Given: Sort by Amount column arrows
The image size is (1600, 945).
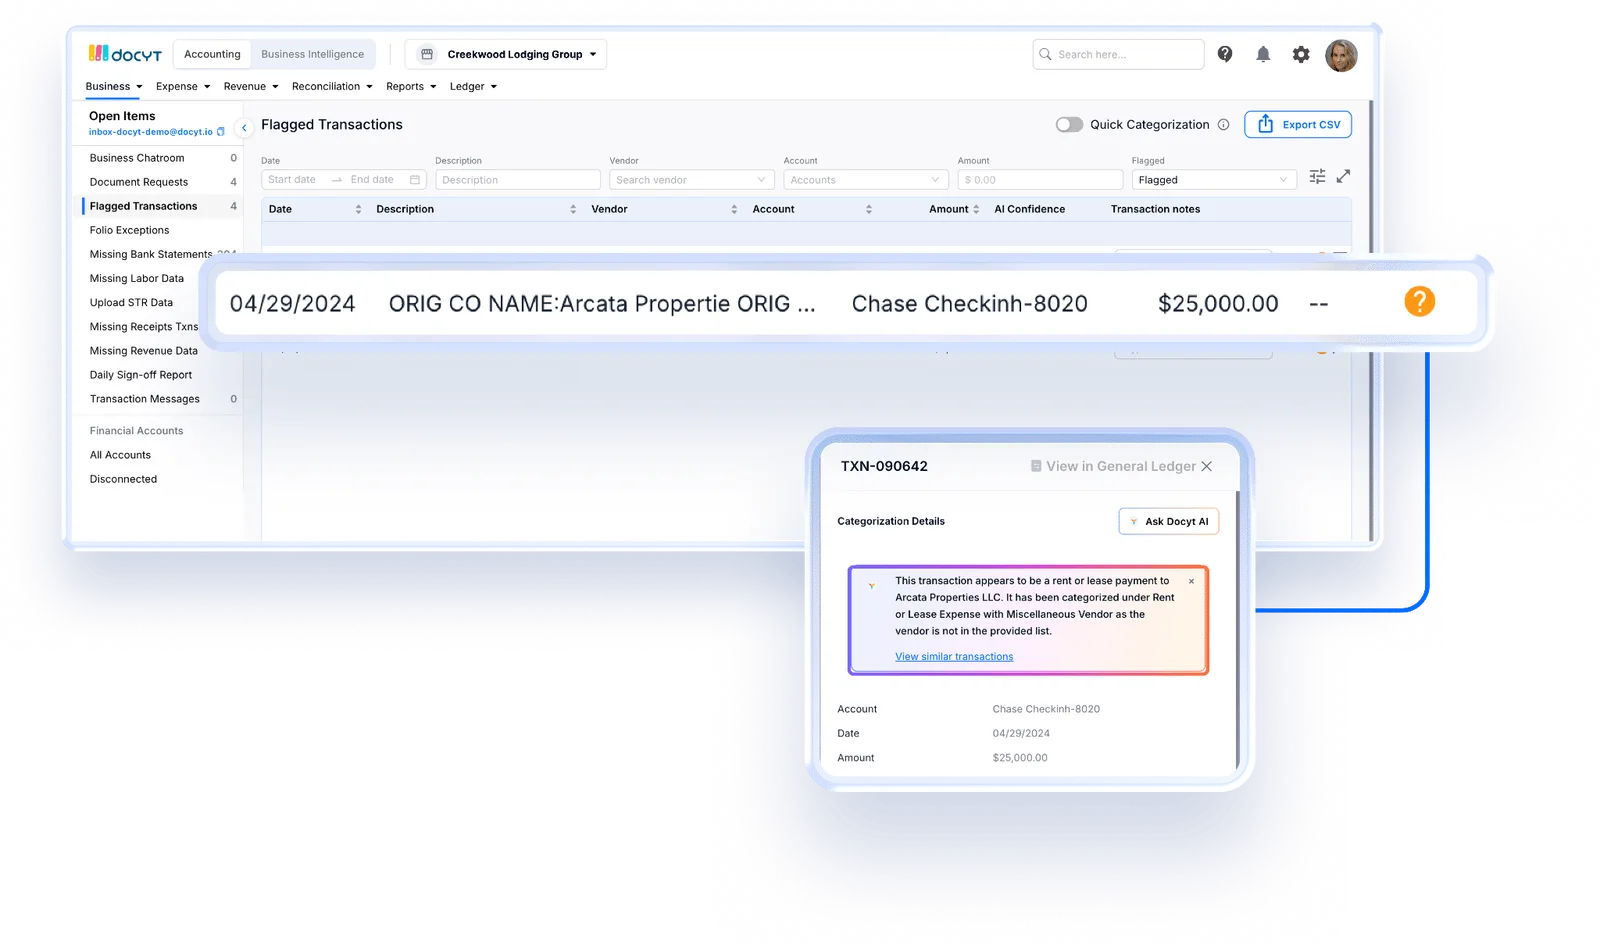Looking at the screenshot, I should [x=976, y=209].
